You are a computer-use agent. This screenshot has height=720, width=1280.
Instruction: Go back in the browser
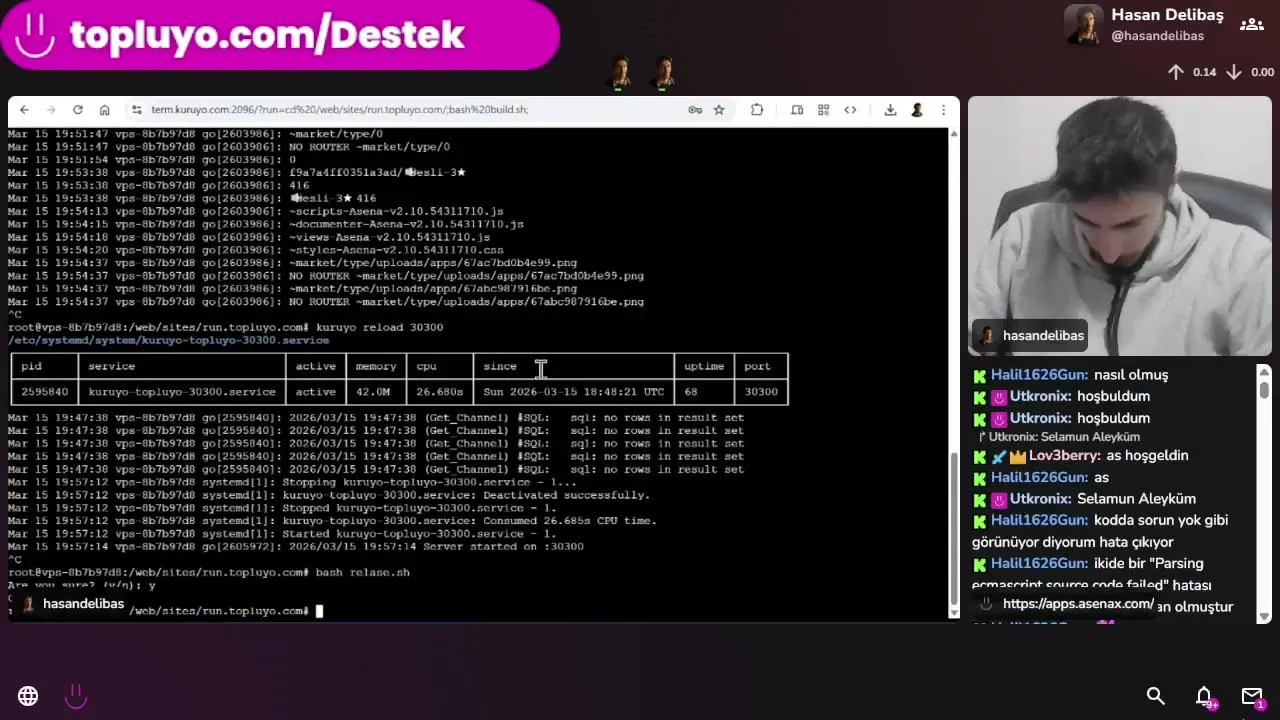click(x=24, y=110)
